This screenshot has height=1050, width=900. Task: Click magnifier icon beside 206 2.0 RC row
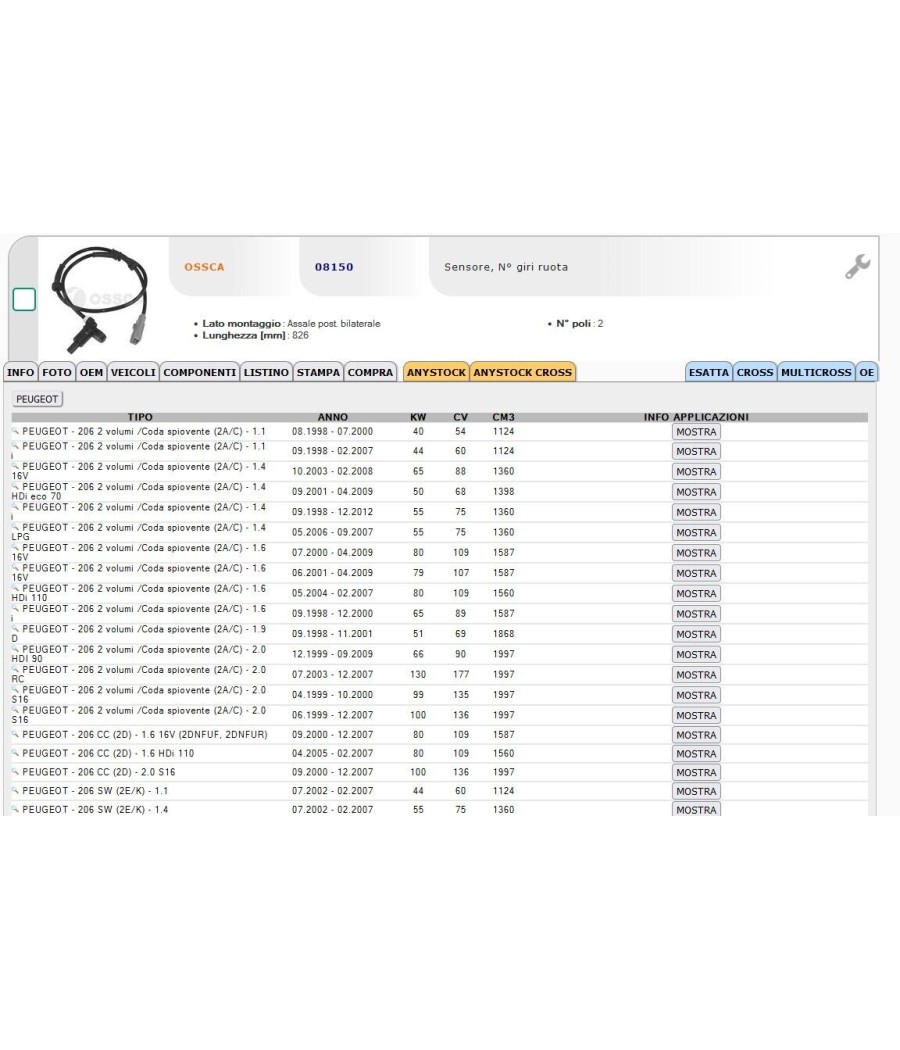[15, 669]
